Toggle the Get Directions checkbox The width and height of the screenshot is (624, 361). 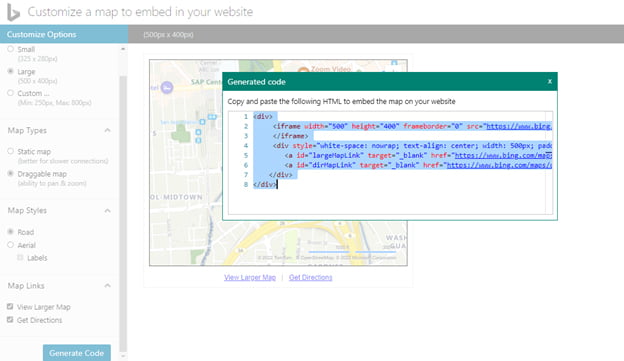click(x=10, y=320)
